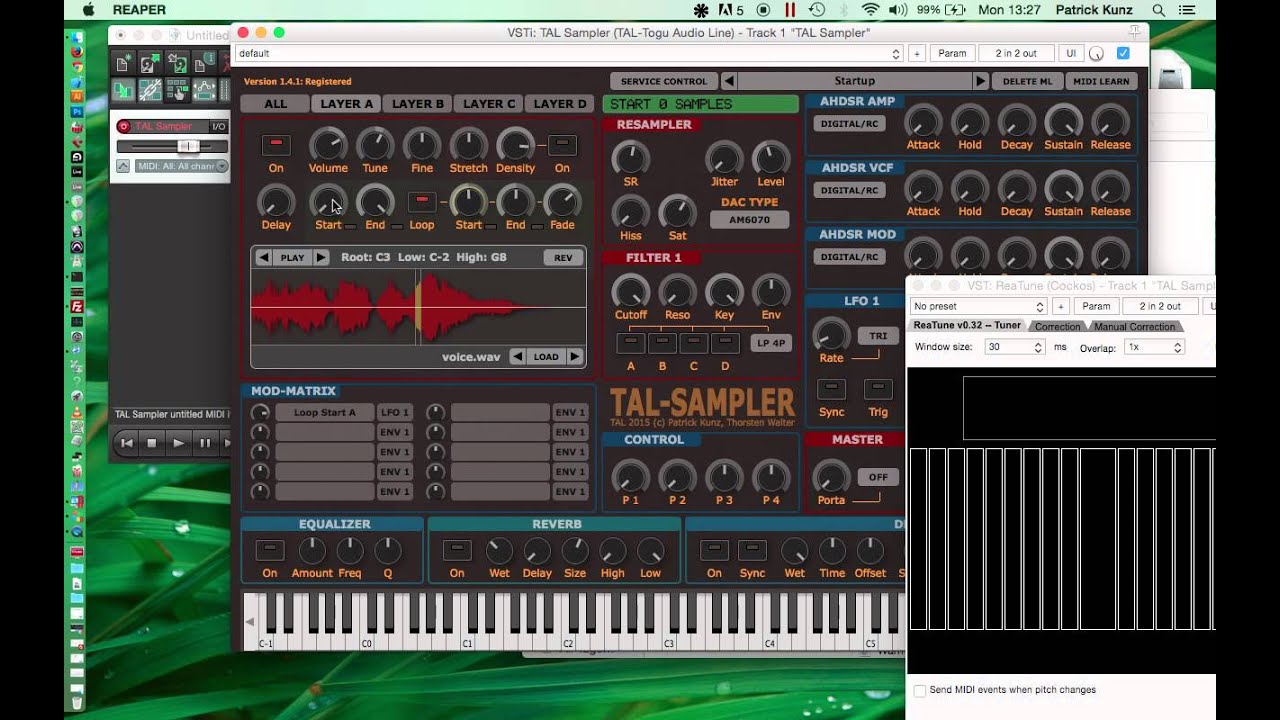Toggle the Reverb On switch
1280x720 pixels.
tap(457, 550)
